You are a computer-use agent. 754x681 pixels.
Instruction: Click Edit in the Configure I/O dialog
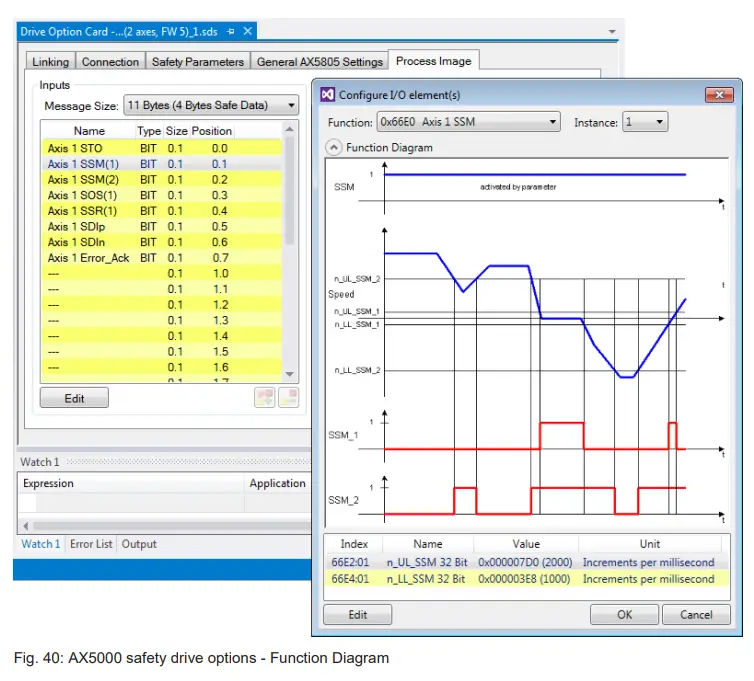[x=357, y=615]
